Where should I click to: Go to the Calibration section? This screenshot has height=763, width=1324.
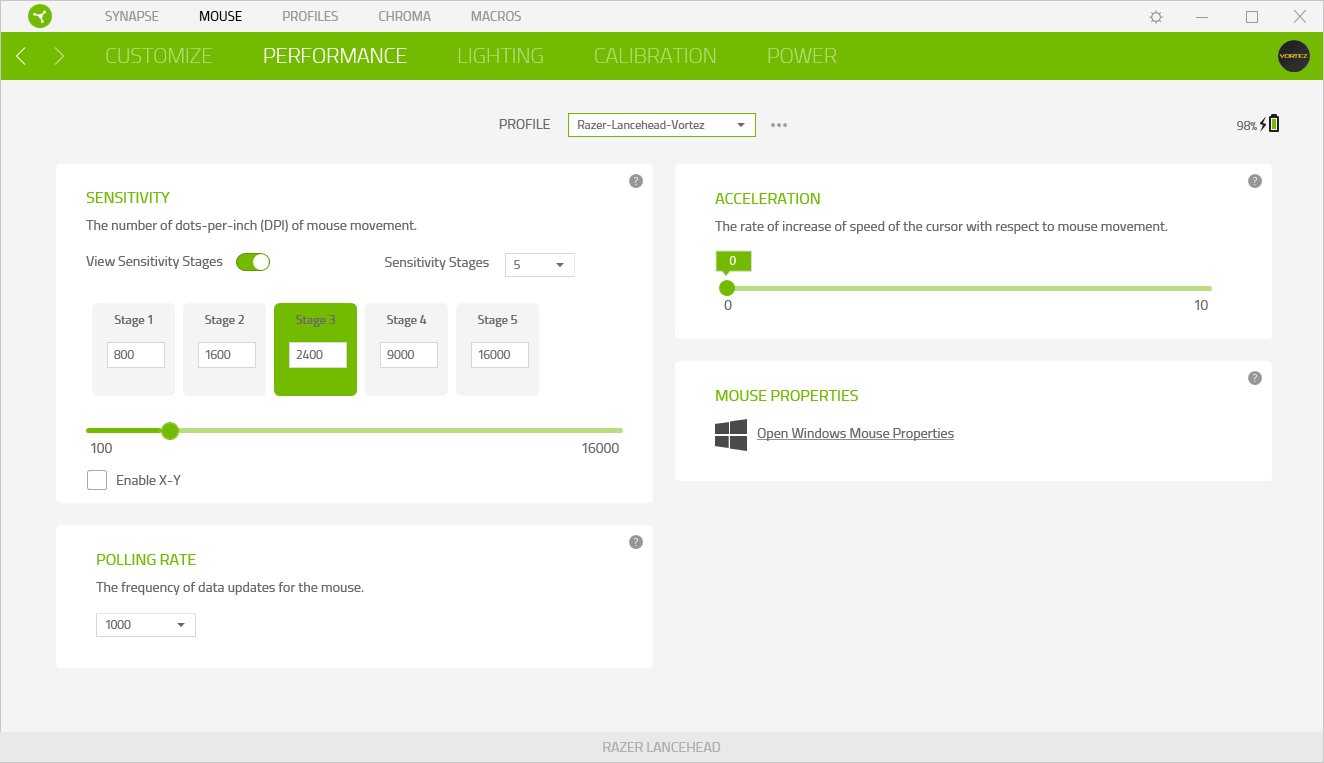click(x=655, y=56)
